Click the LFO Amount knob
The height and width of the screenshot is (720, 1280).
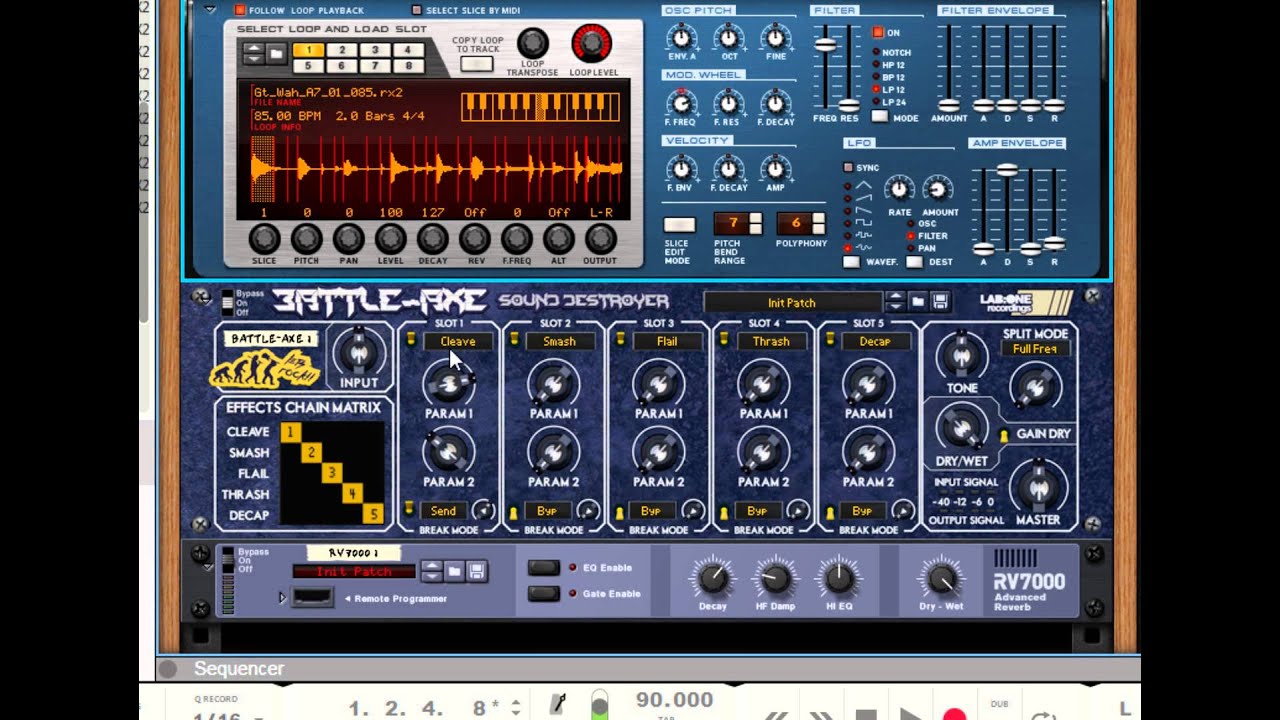click(x=938, y=189)
